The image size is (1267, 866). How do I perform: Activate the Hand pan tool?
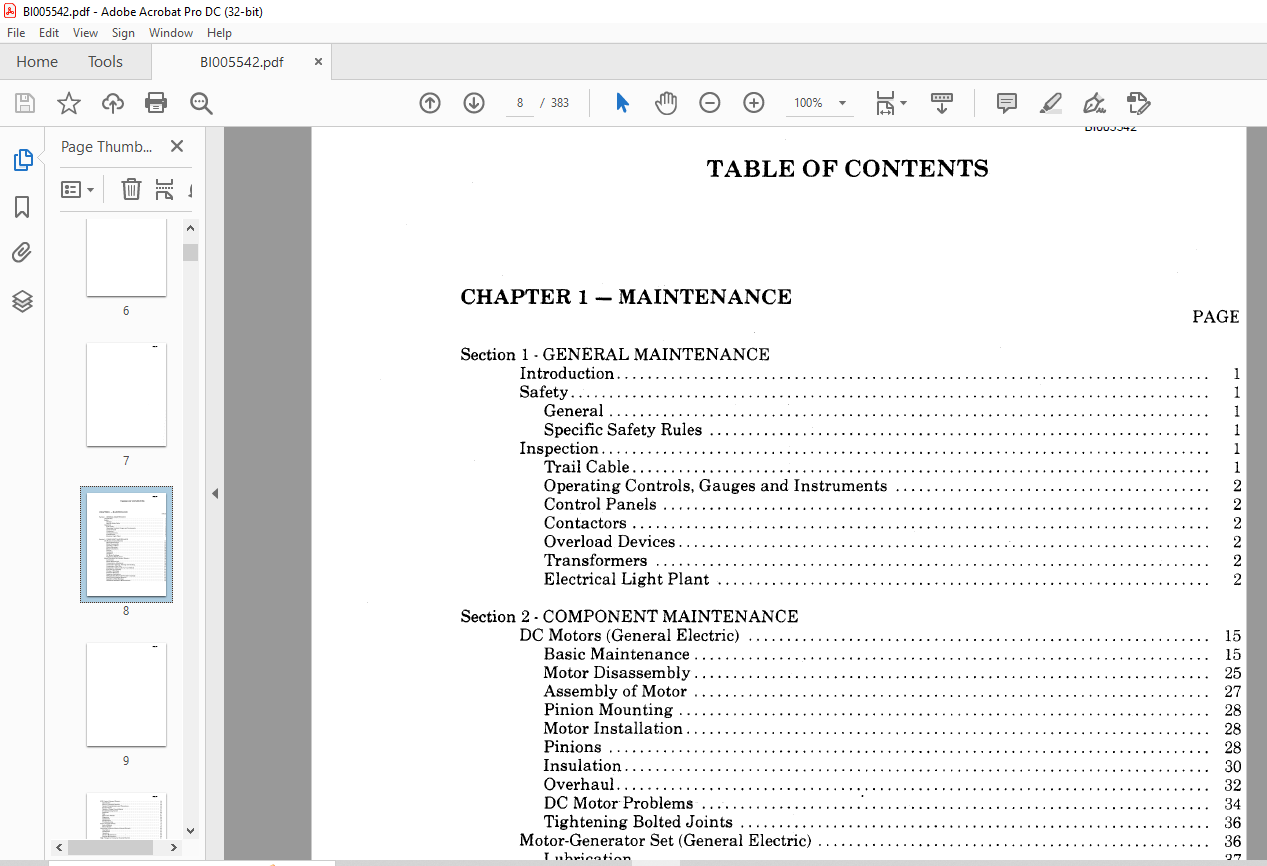pos(666,103)
